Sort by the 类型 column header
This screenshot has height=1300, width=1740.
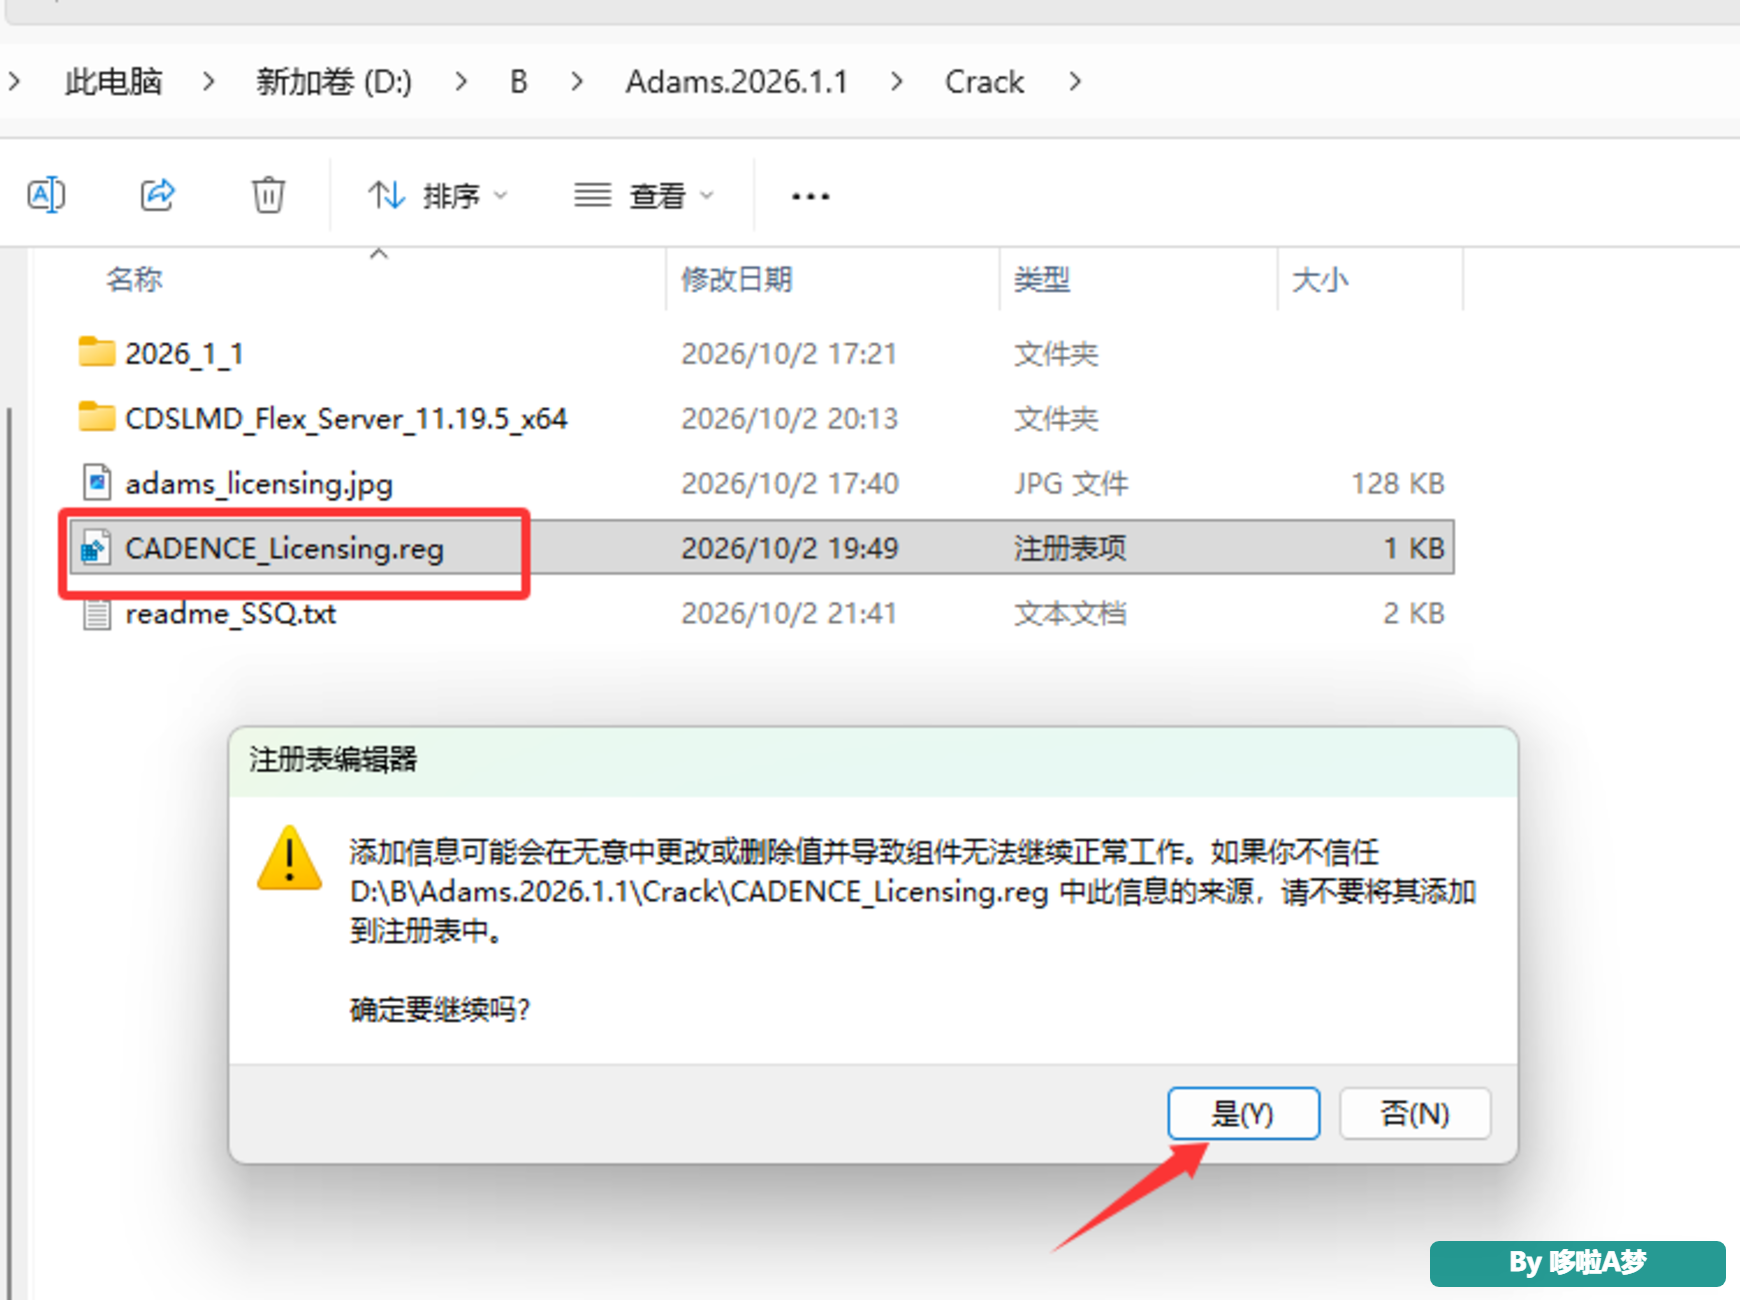[x=1042, y=279]
